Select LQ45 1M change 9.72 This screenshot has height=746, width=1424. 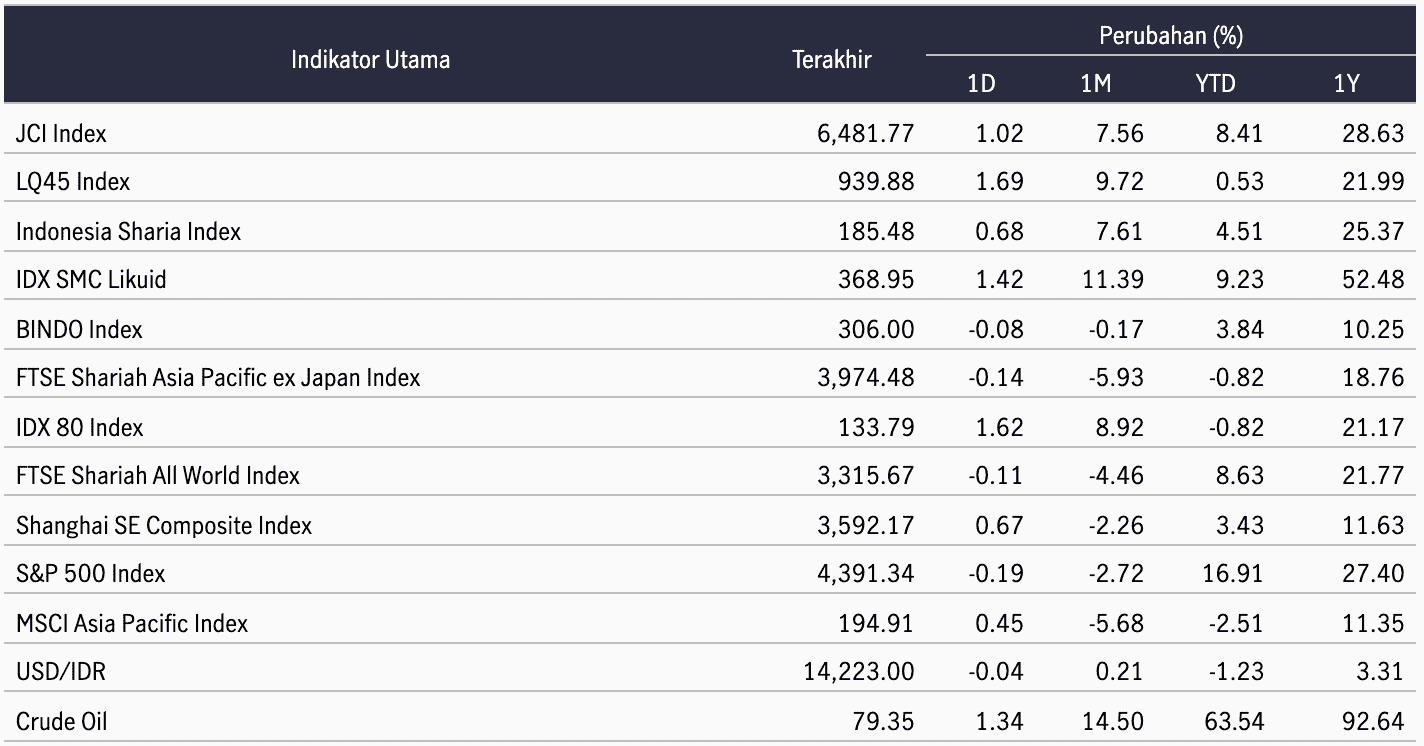(1119, 182)
